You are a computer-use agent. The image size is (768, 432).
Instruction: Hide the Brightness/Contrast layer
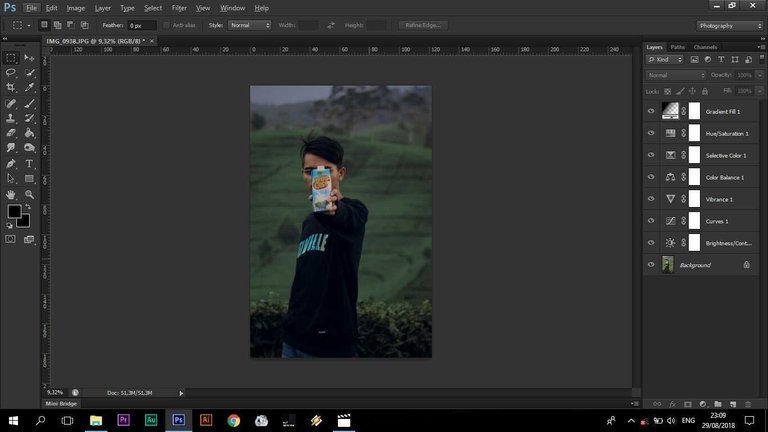[651, 243]
